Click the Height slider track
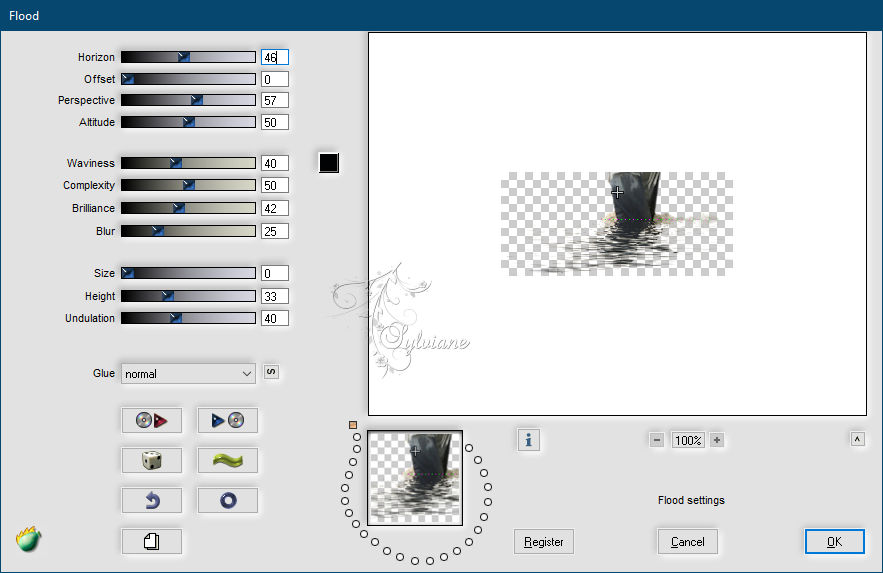Image resolution: width=883 pixels, height=573 pixels. [x=188, y=296]
